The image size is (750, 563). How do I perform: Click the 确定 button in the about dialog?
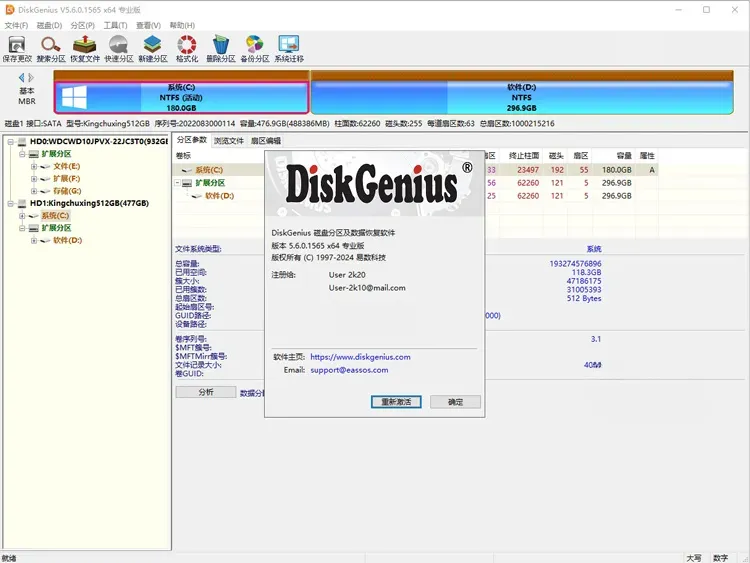click(455, 402)
